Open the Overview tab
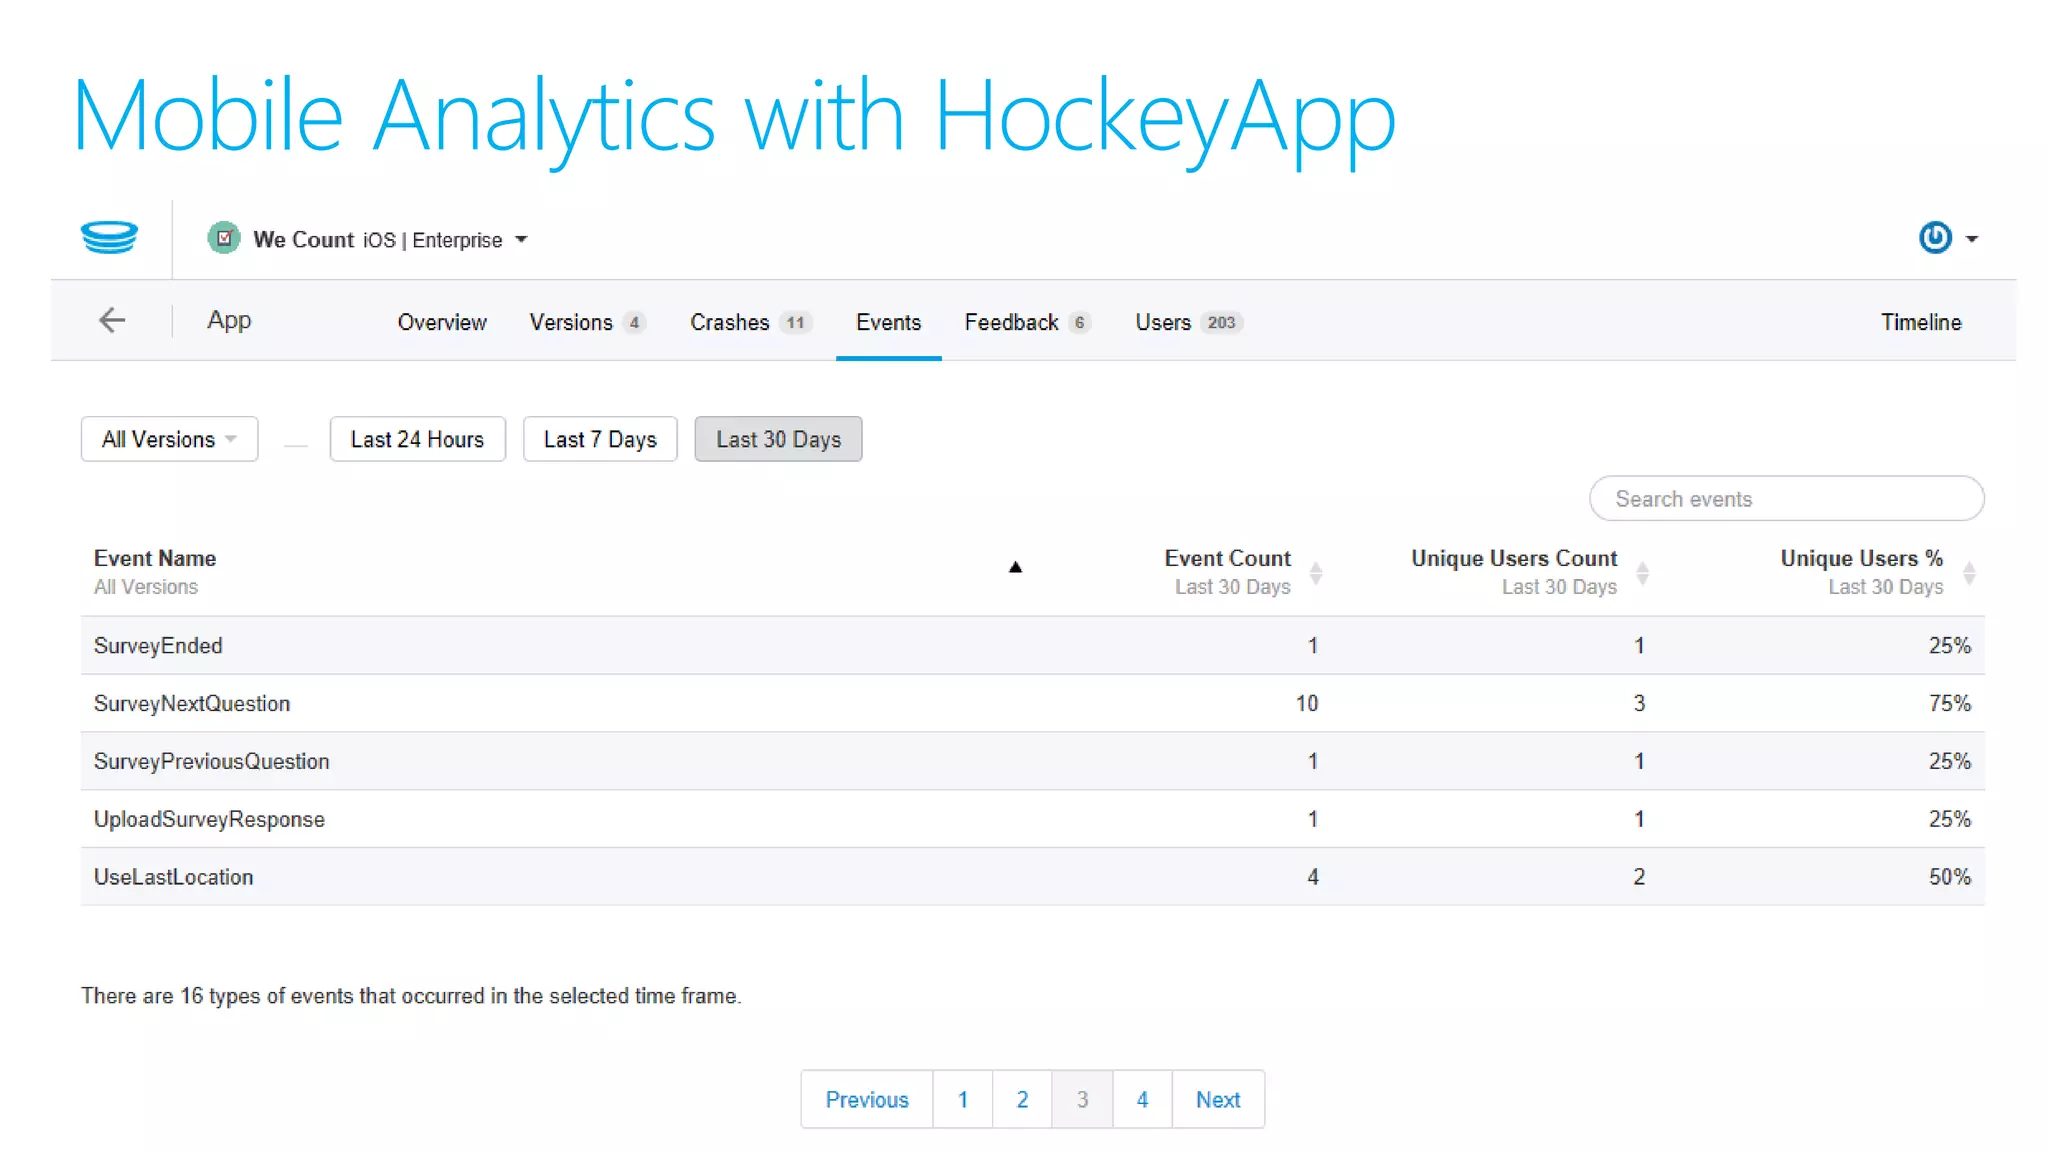This screenshot has width=2048, height=1152. (x=442, y=322)
